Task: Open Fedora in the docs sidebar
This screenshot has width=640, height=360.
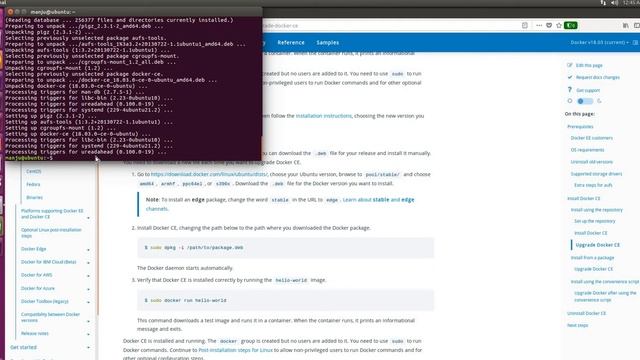Action: (33, 184)
